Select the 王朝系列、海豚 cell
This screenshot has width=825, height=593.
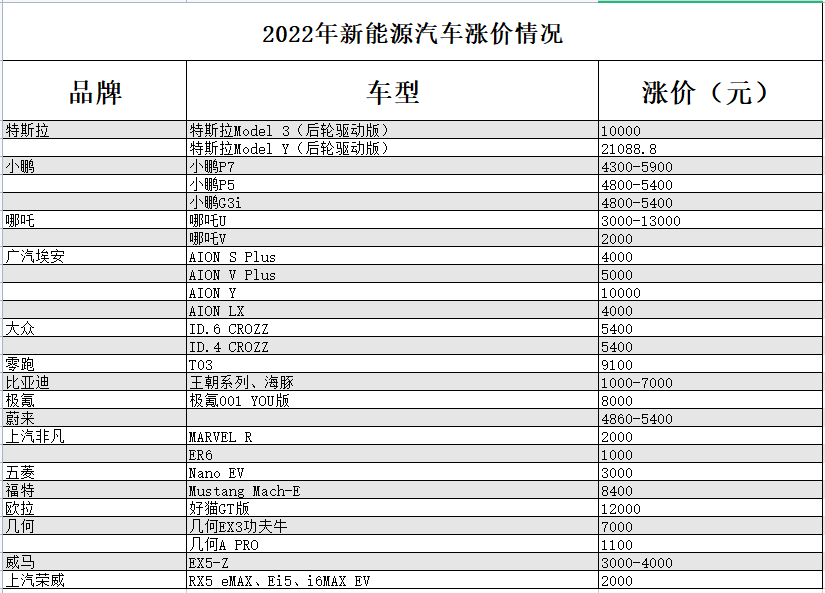[392, 383]
